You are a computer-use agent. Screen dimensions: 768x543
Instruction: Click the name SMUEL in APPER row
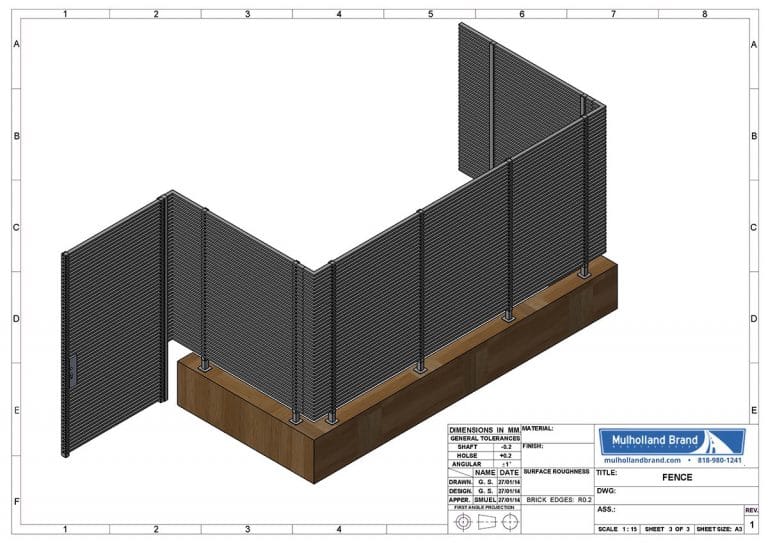pos(485,500)
